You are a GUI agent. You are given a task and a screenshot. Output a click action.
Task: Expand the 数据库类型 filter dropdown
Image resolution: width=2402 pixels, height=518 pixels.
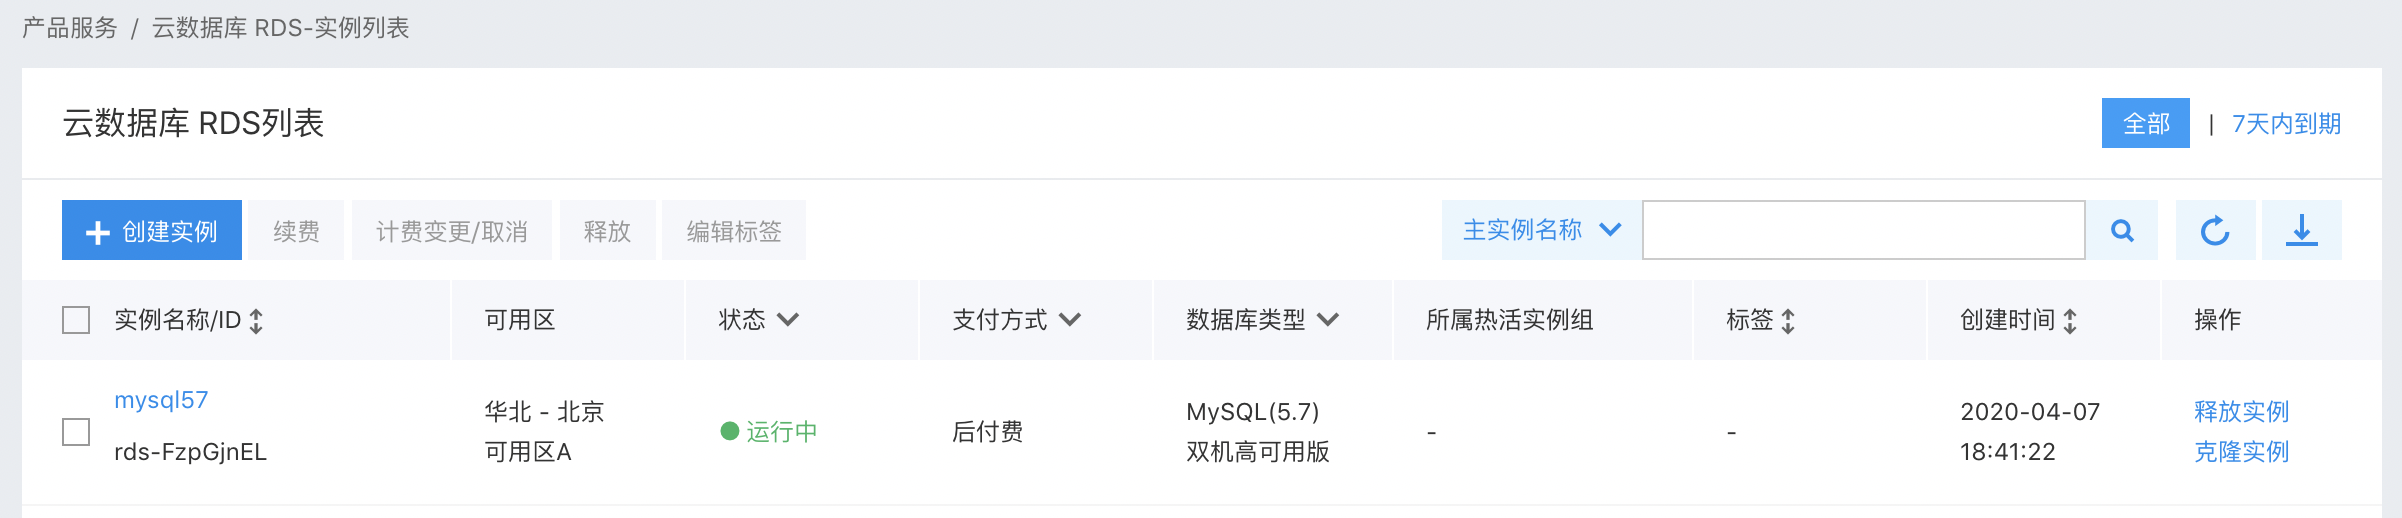[x=1328, y=320]
